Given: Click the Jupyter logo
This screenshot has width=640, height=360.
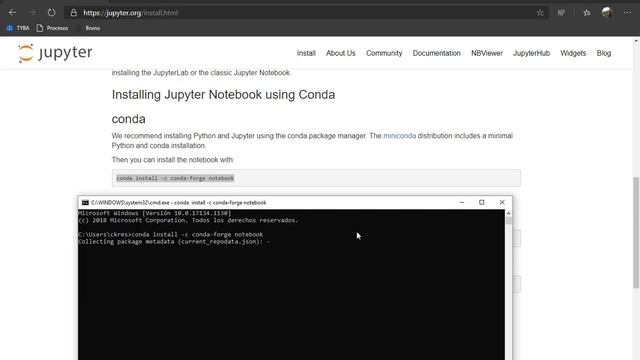Looking at the screenshot, I should point(56,53).
